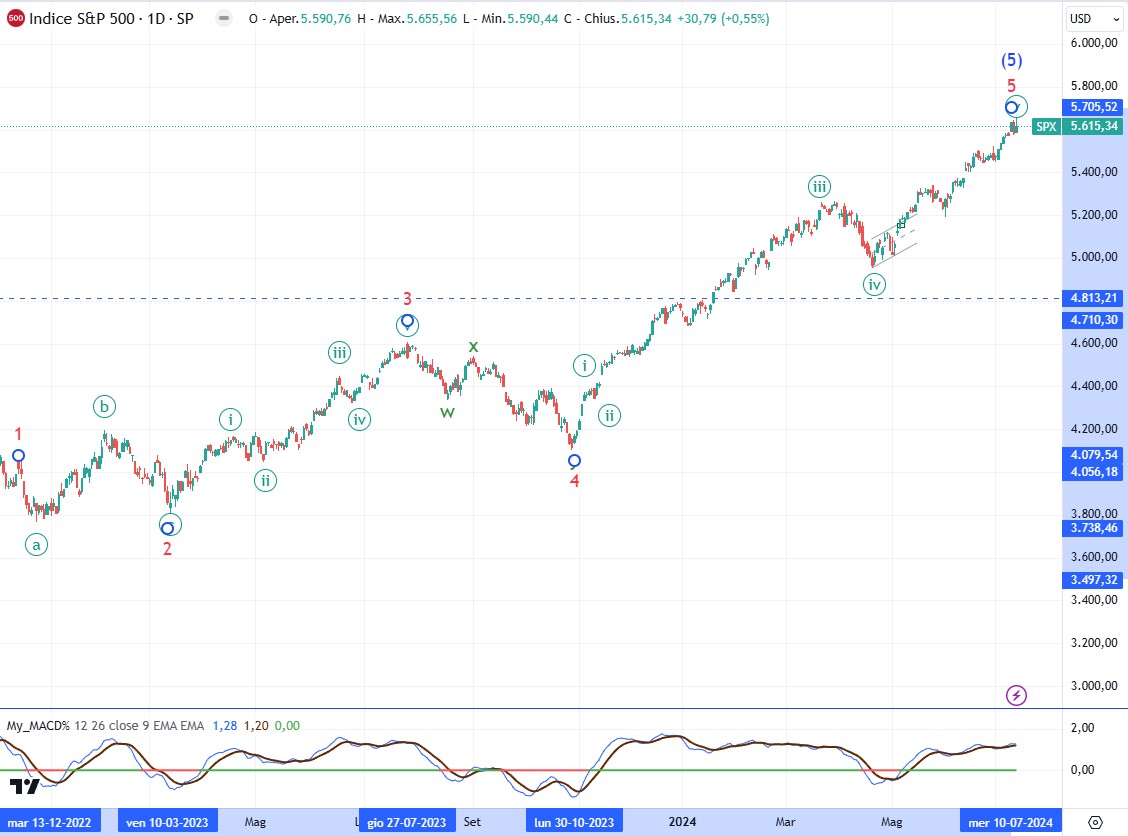
Task: Select the red 1 wave label
Action: click(19, 434)
